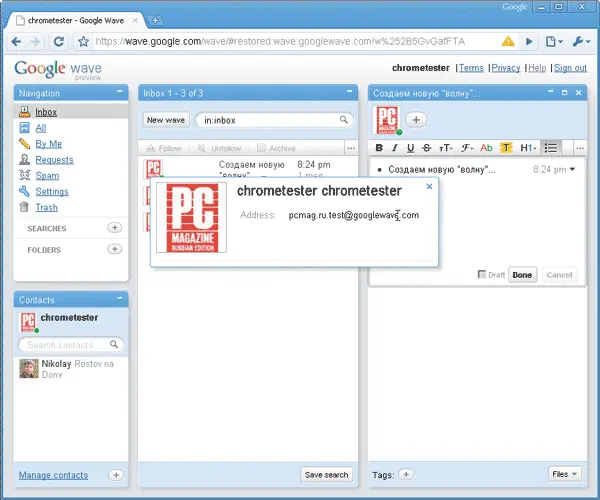The height and width of the screenshot is (500, 600).
Task: Open the text color picker
Action: [x=486, y=148]
